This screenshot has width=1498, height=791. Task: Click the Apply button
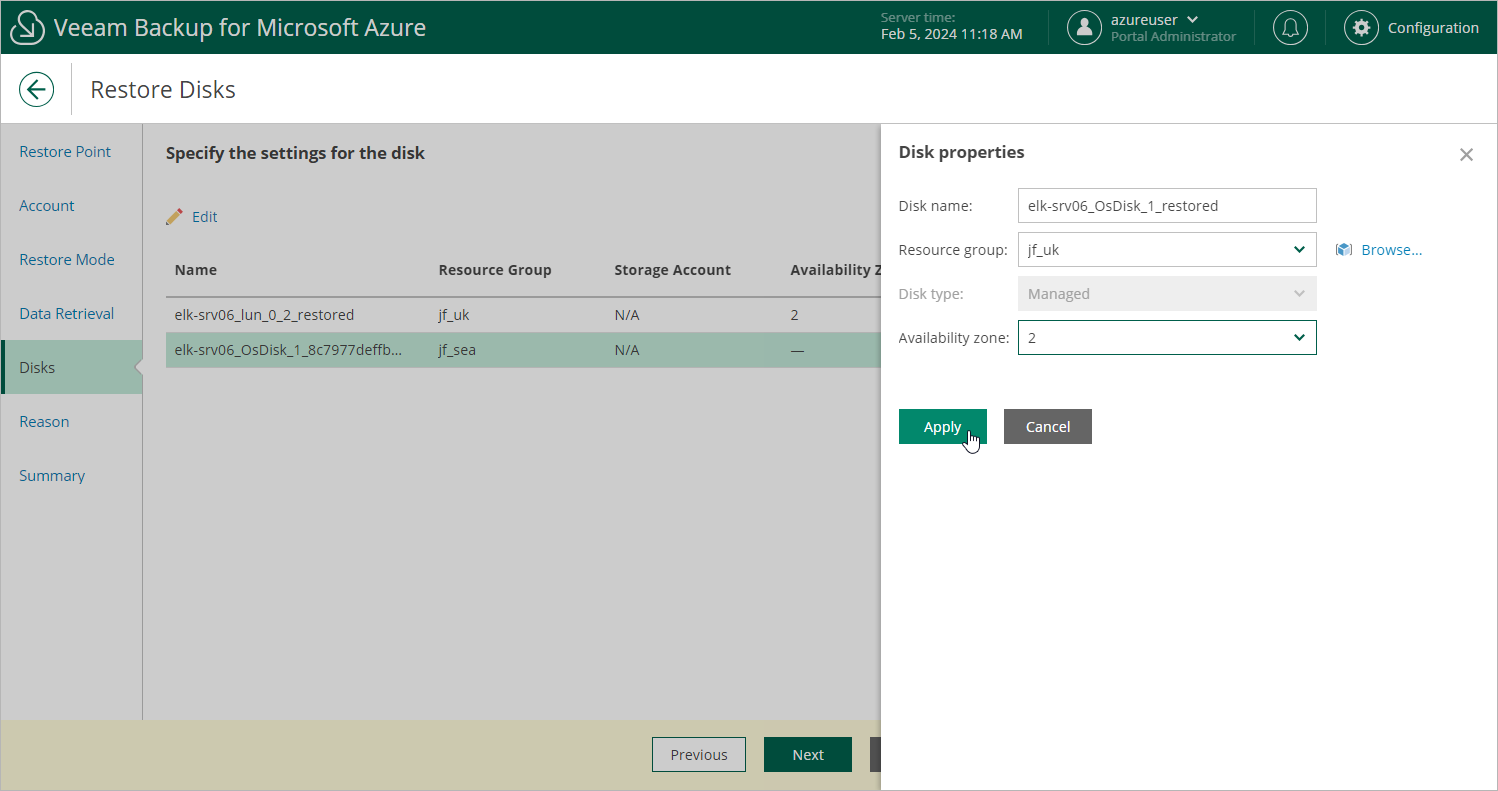(942, 426)
